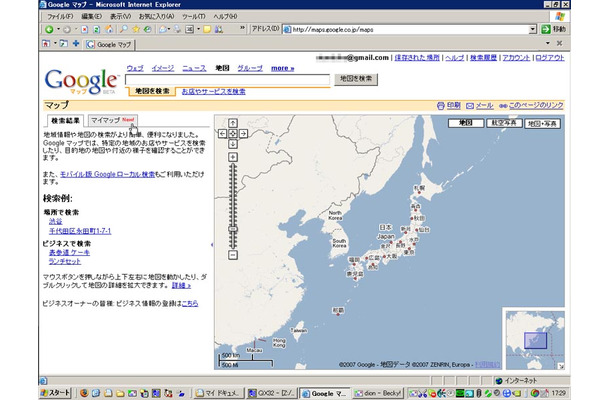Image resolution: width=610 pixels, height=400 pixels.
Task: Click the map zoom level slider
Action: 233,229
